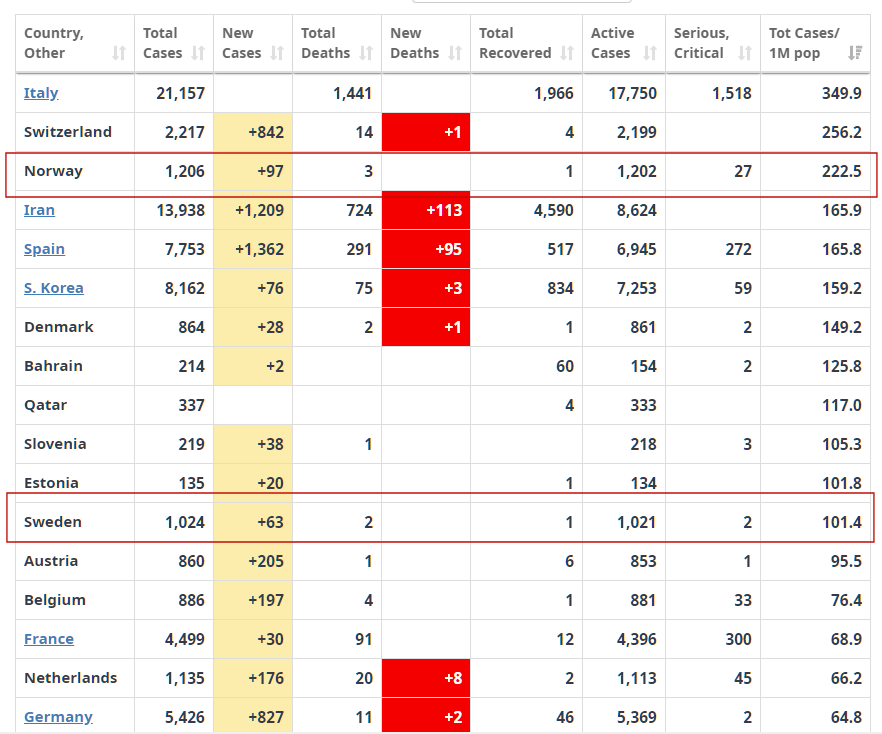Screen dimensions: 882x734
Task: Click France's total recovered 12
Action: tap(565, 639)
